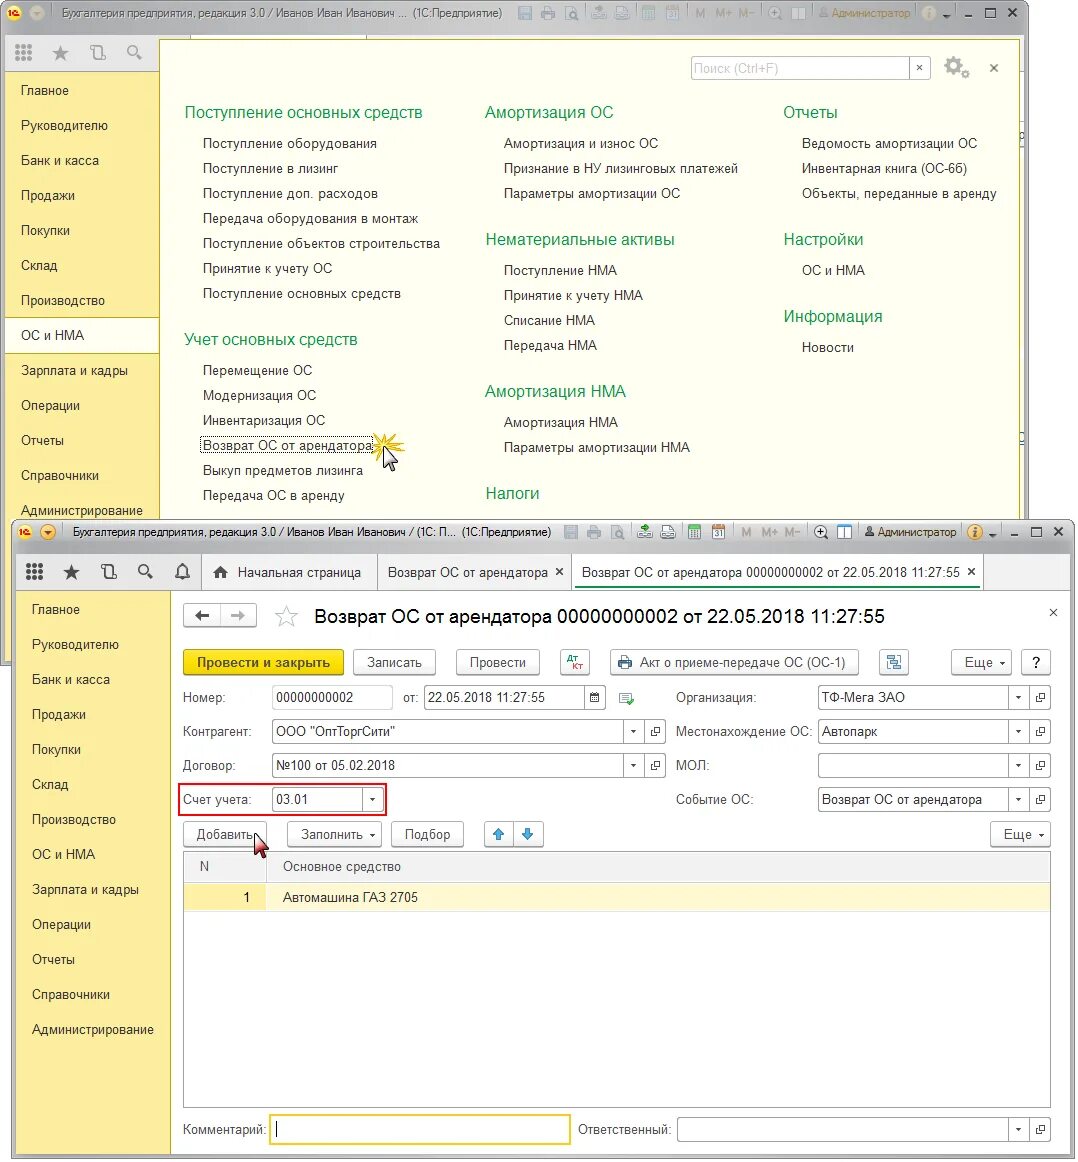
Task: Open help question mark button
Action: click(1036, 663)
